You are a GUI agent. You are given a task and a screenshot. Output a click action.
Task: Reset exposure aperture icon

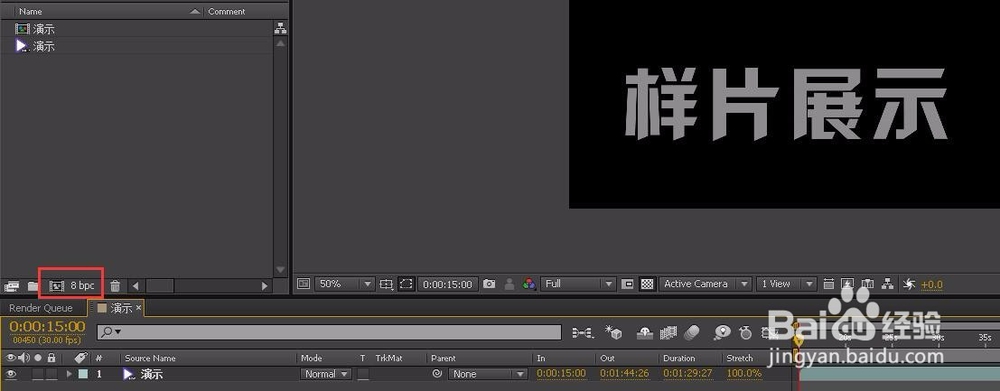909,284
